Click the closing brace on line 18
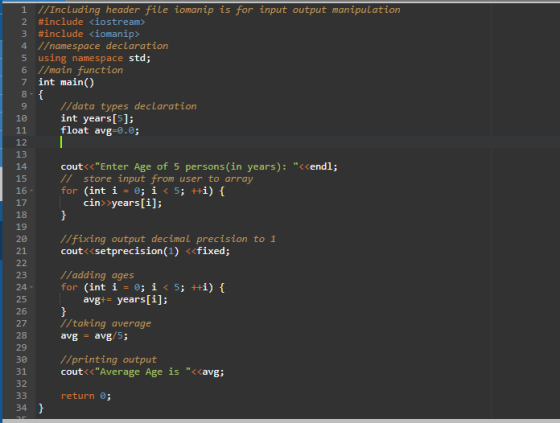The width and height of the screenshot is (560, 423). pos(64,215)
